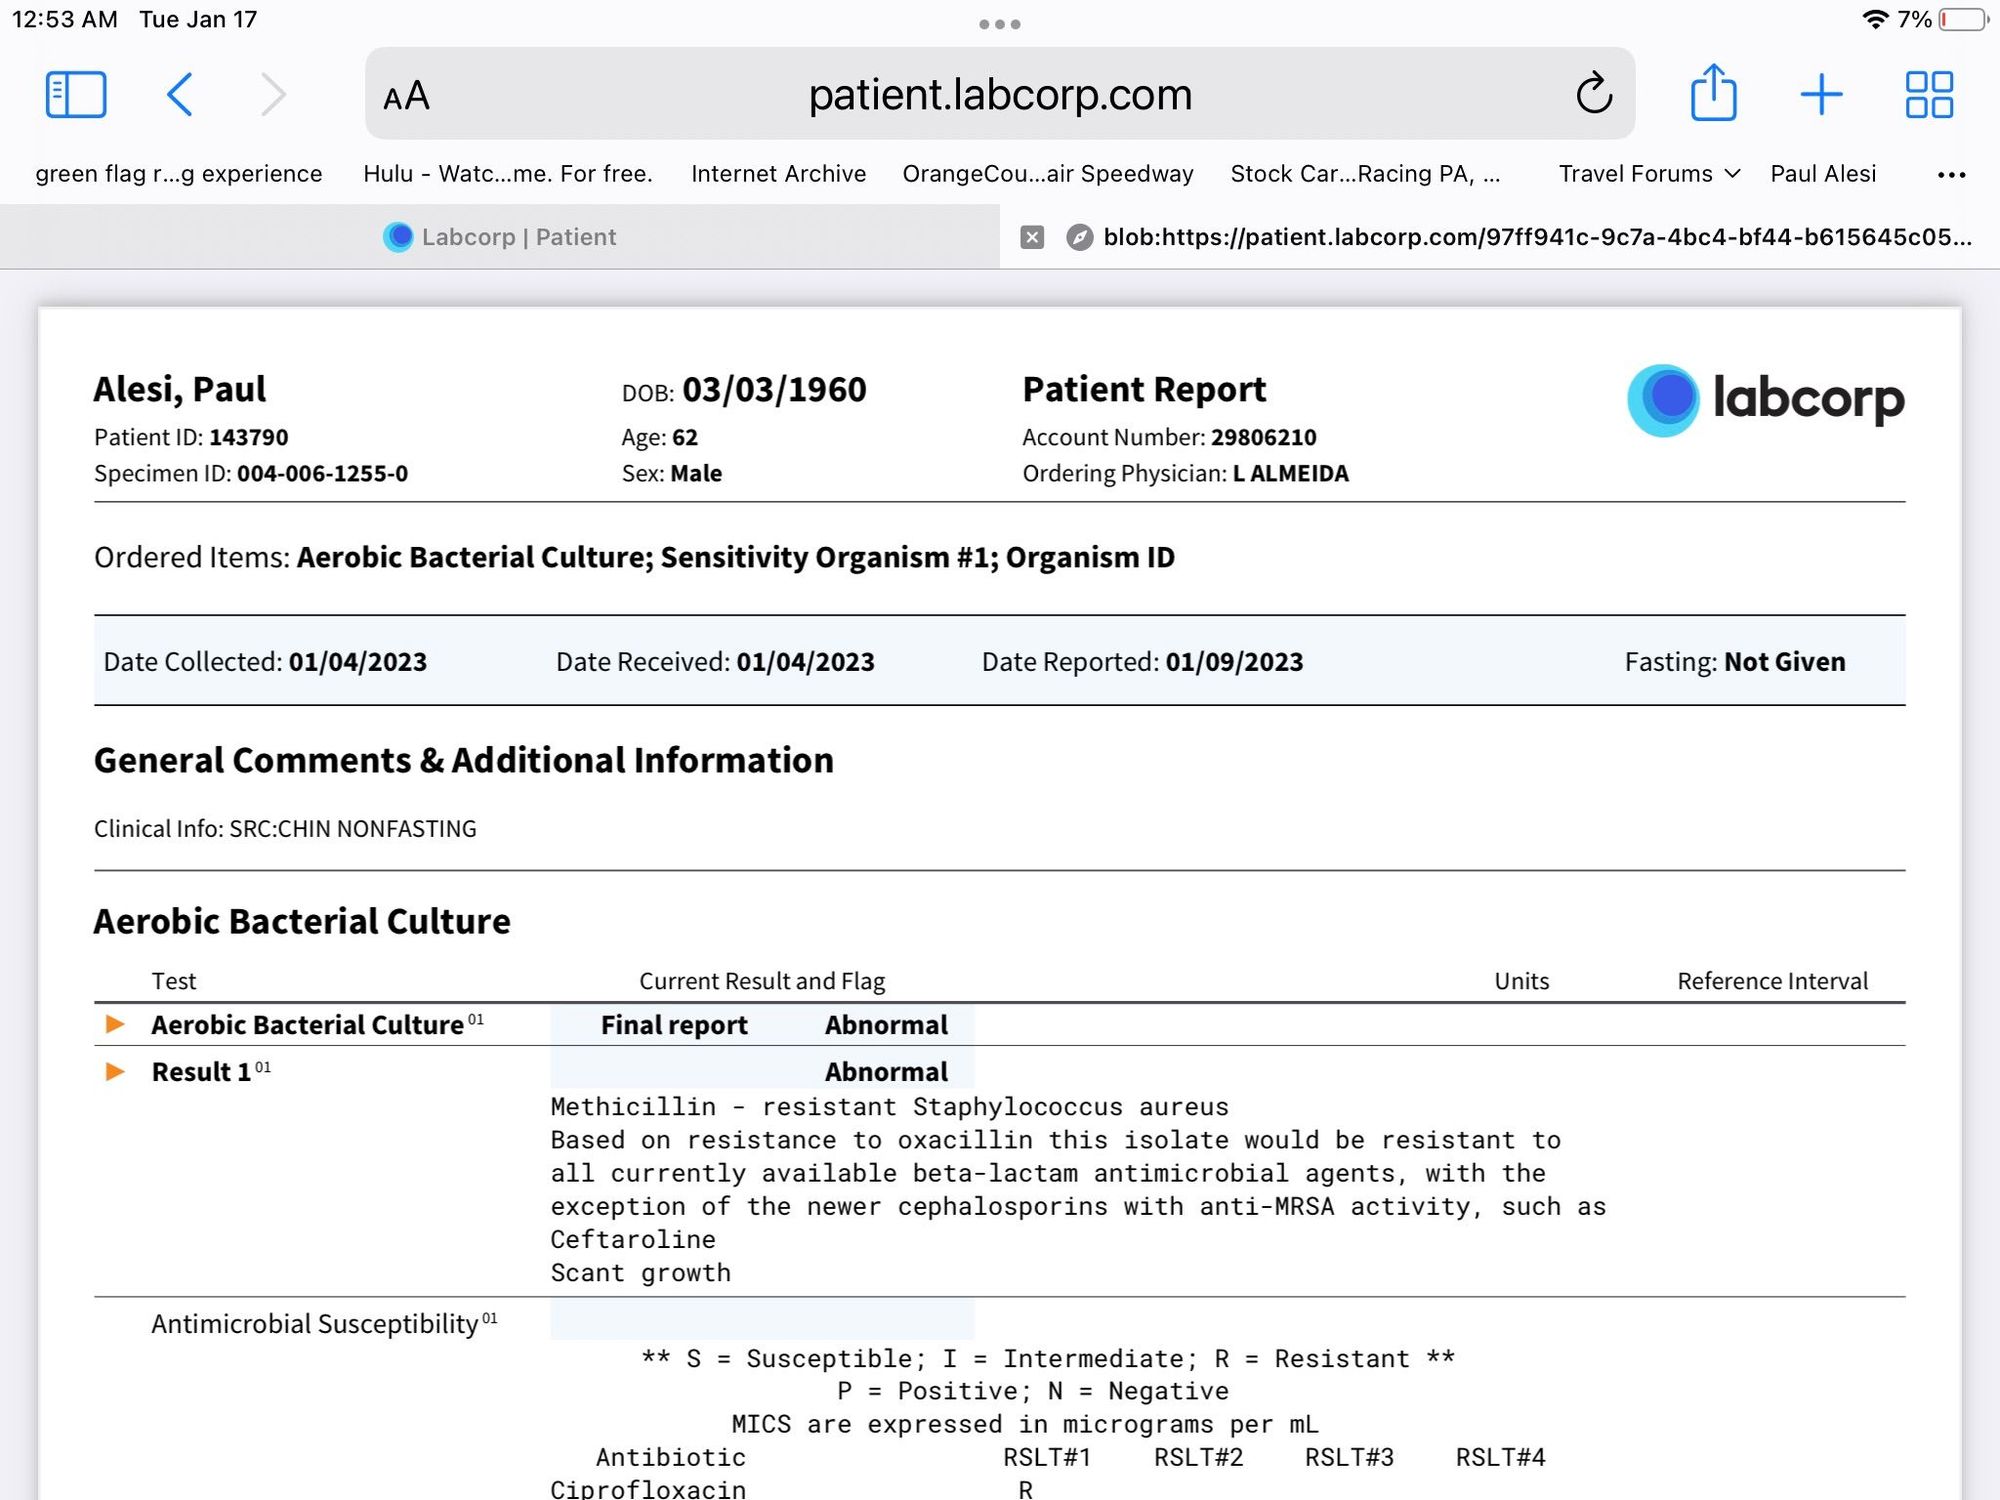Open the Paul Alesi bookmark
2000x1500 pixels.
click(1823, 174)
